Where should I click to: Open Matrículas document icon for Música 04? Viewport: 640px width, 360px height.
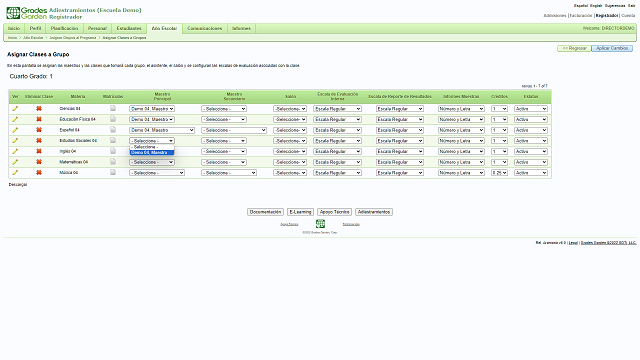coord(113,172)
